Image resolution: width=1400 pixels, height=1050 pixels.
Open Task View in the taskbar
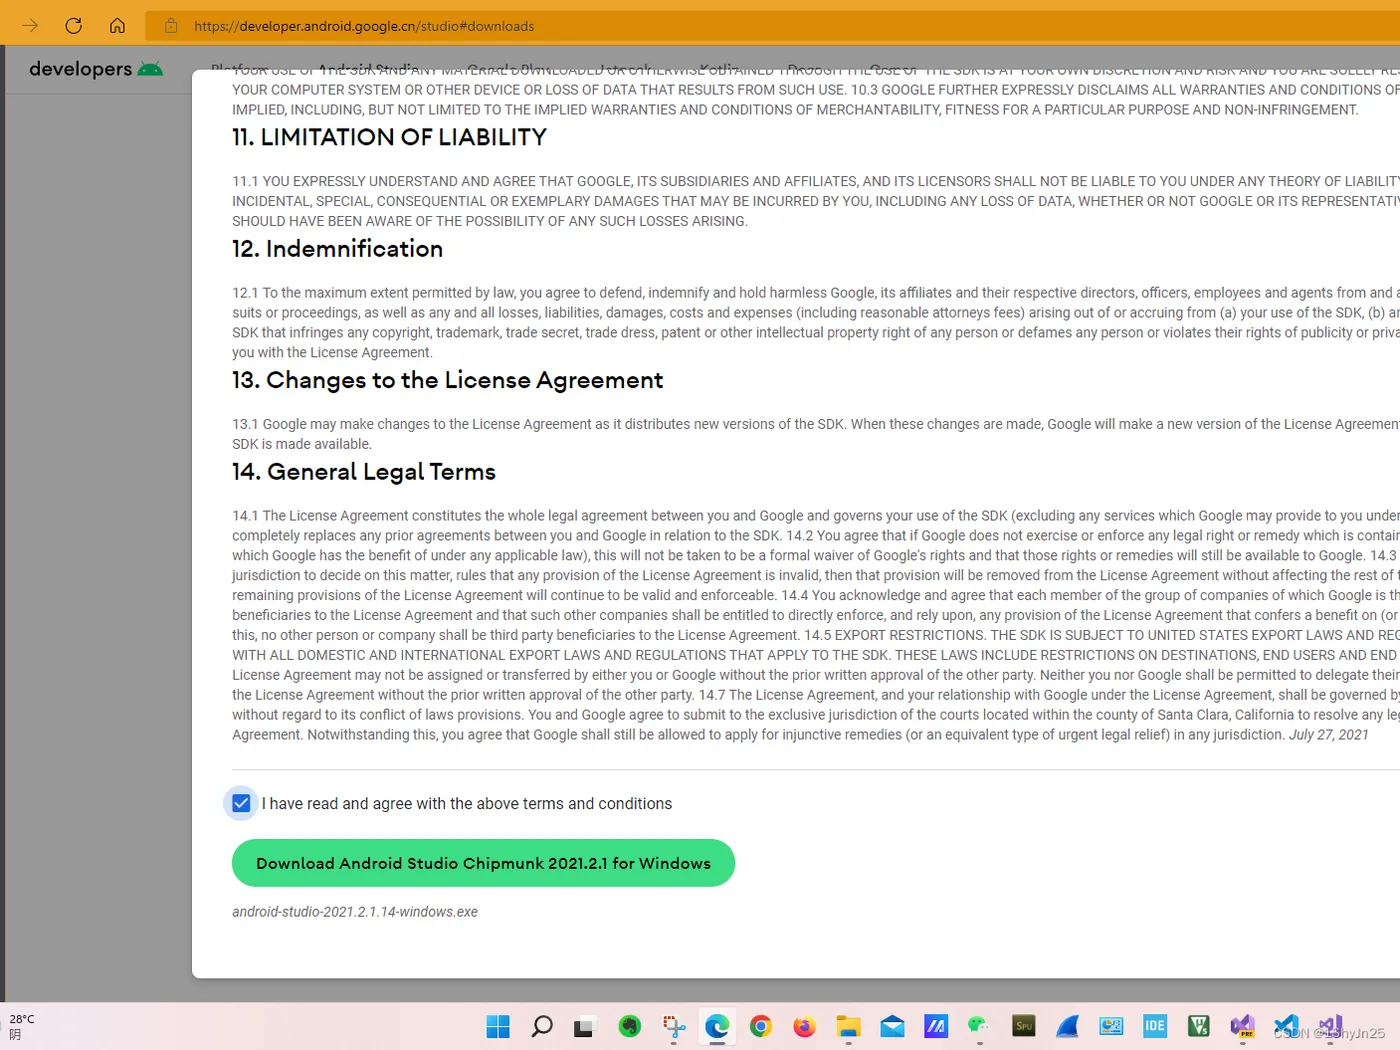point(585,1026)
